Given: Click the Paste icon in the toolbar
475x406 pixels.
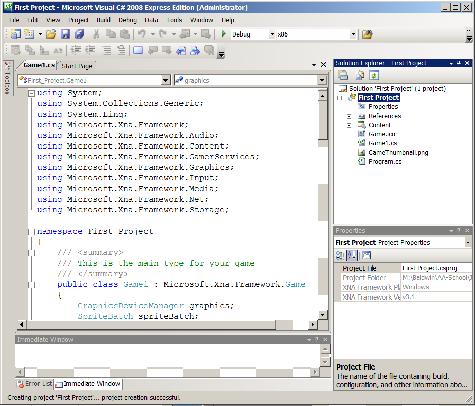Looking at the screenshot, I should point(125,34).
